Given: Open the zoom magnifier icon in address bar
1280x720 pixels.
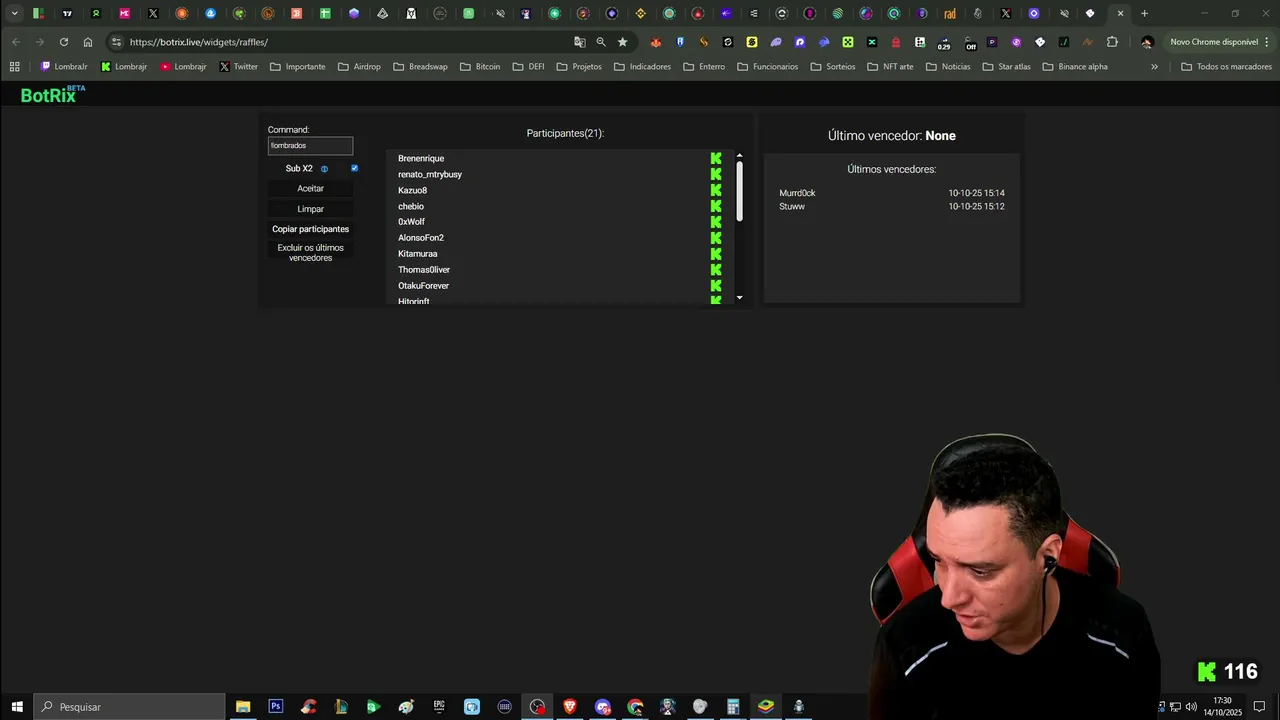Looking at the screenshot, I should click(601, 42).
